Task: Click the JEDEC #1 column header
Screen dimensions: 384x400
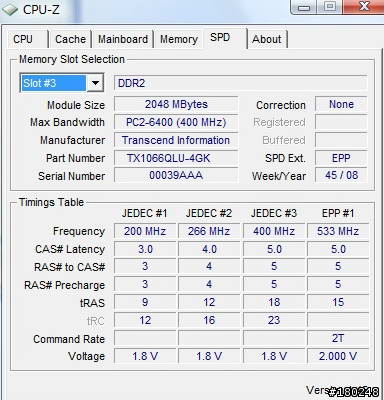Action: point(144,213)
